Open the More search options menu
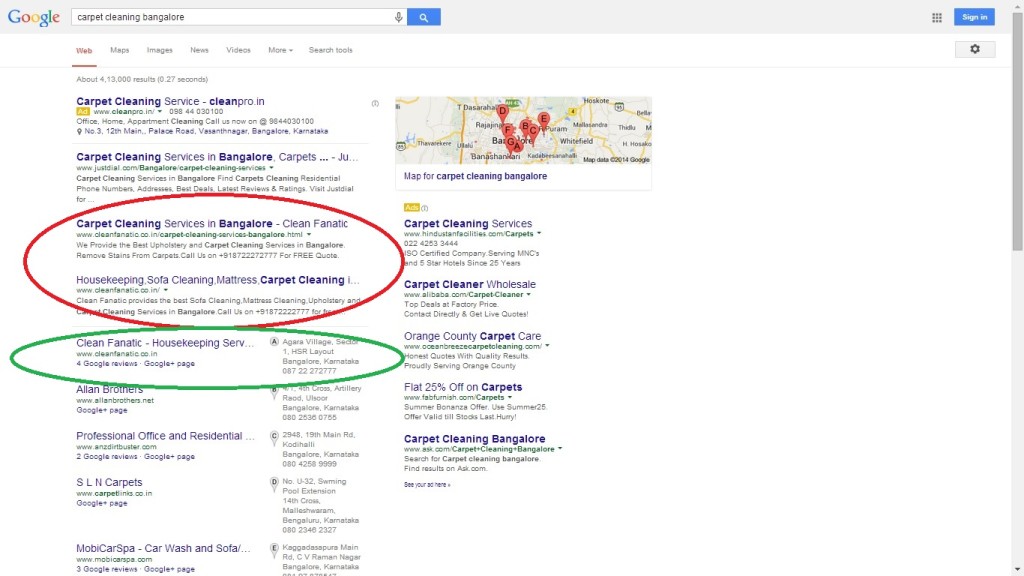This screenshot has height=576, width=1024. [280, 50]
